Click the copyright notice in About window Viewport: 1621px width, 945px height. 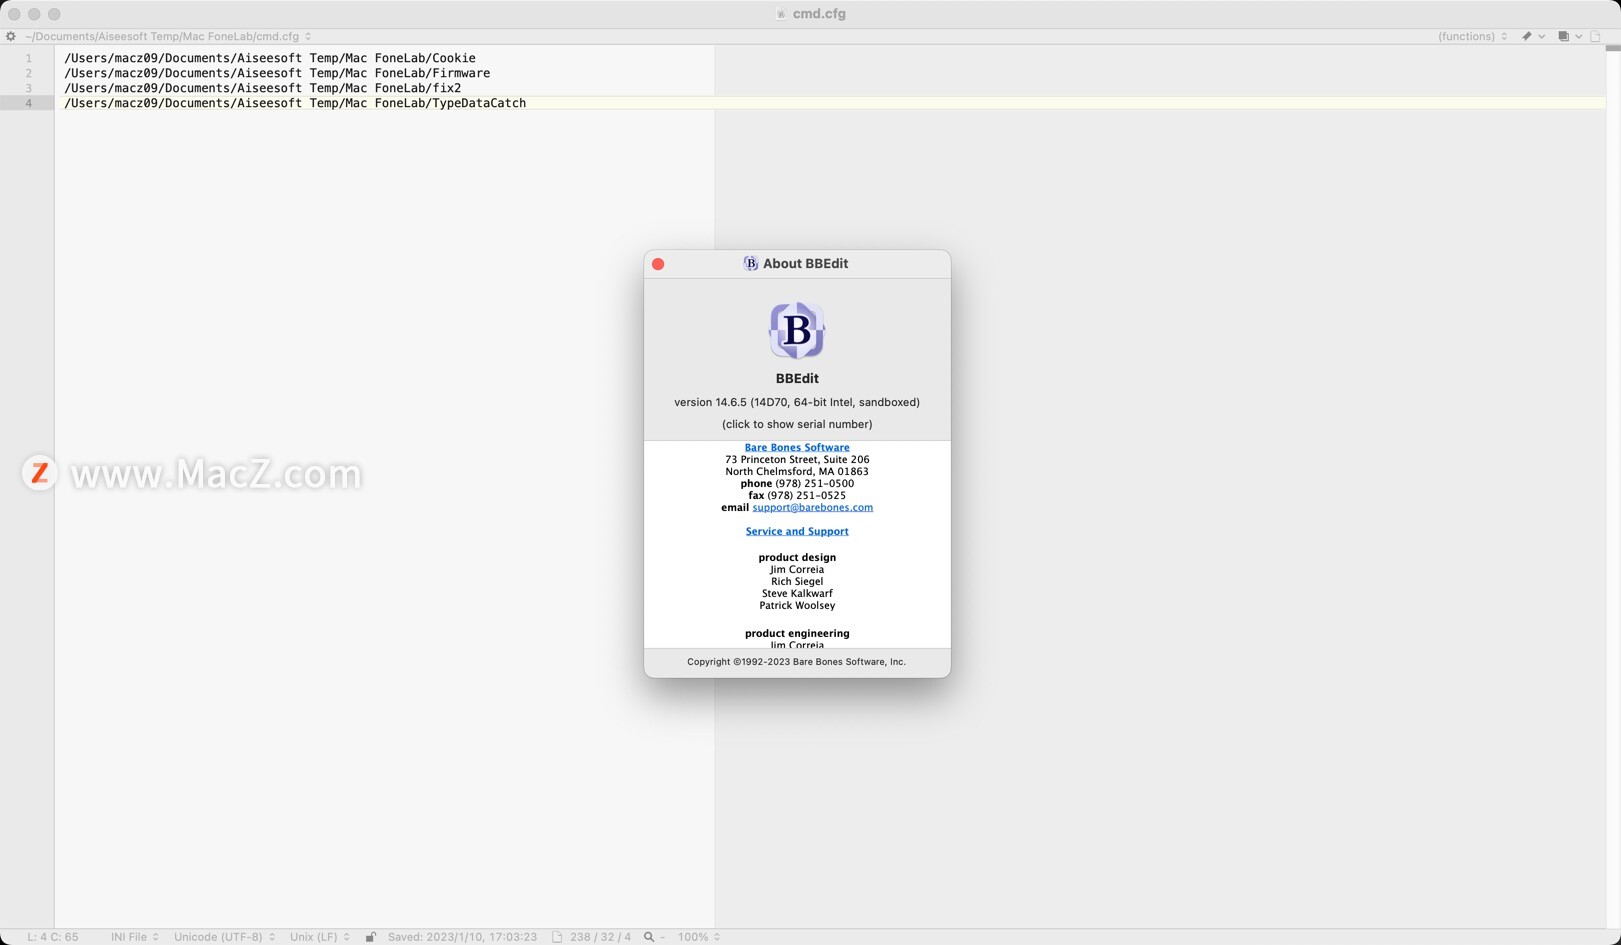click(797, 662)
